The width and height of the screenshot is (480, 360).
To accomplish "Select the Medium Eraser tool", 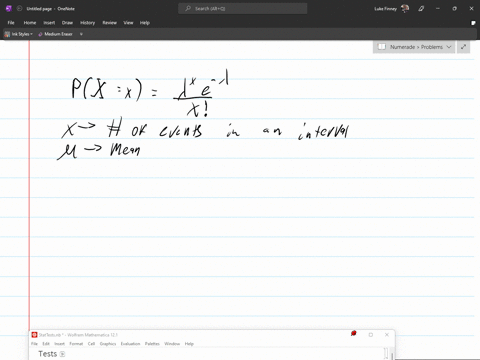I will (x=55, y=34).
